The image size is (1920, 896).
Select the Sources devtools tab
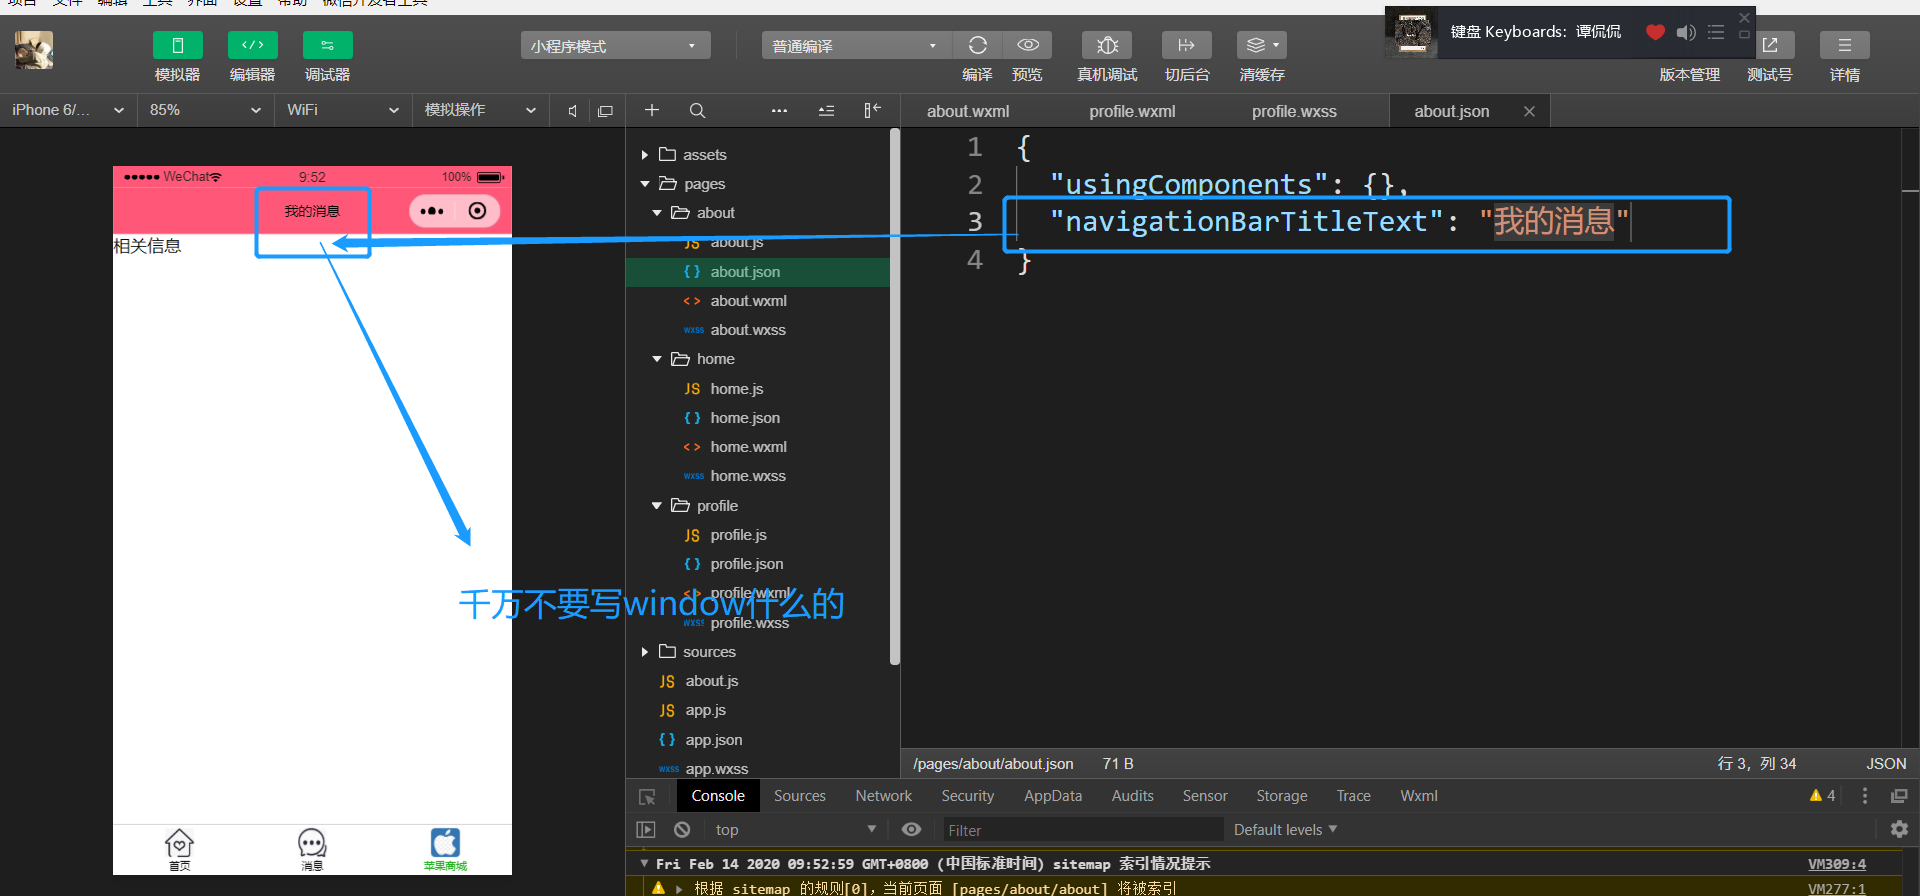tap(800, 796)
